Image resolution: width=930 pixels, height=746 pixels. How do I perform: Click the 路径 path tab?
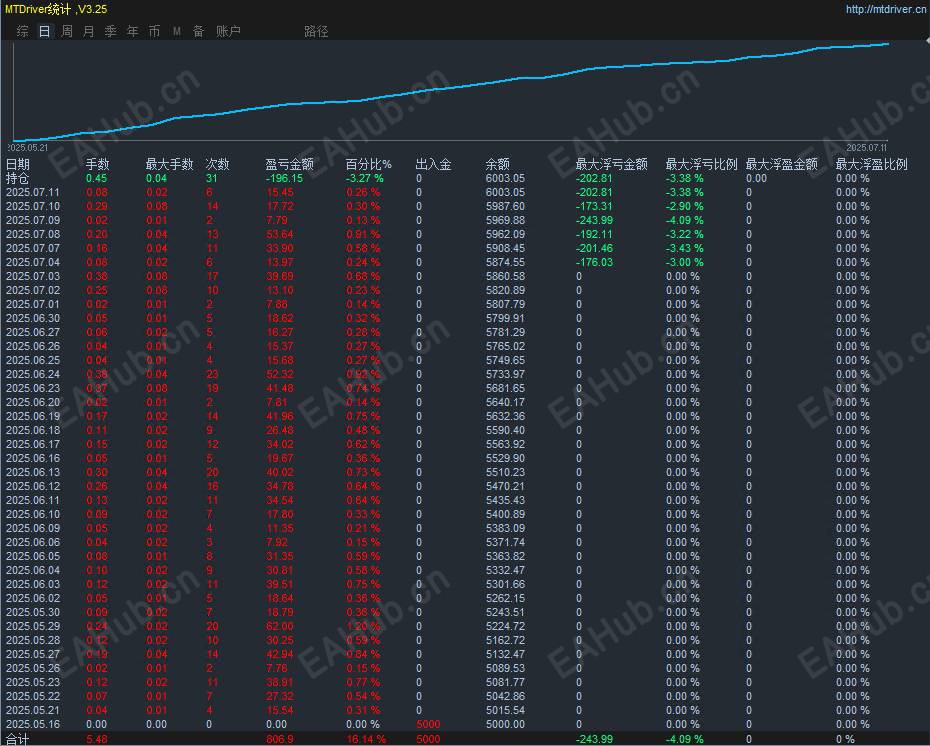tap(316, 31)
